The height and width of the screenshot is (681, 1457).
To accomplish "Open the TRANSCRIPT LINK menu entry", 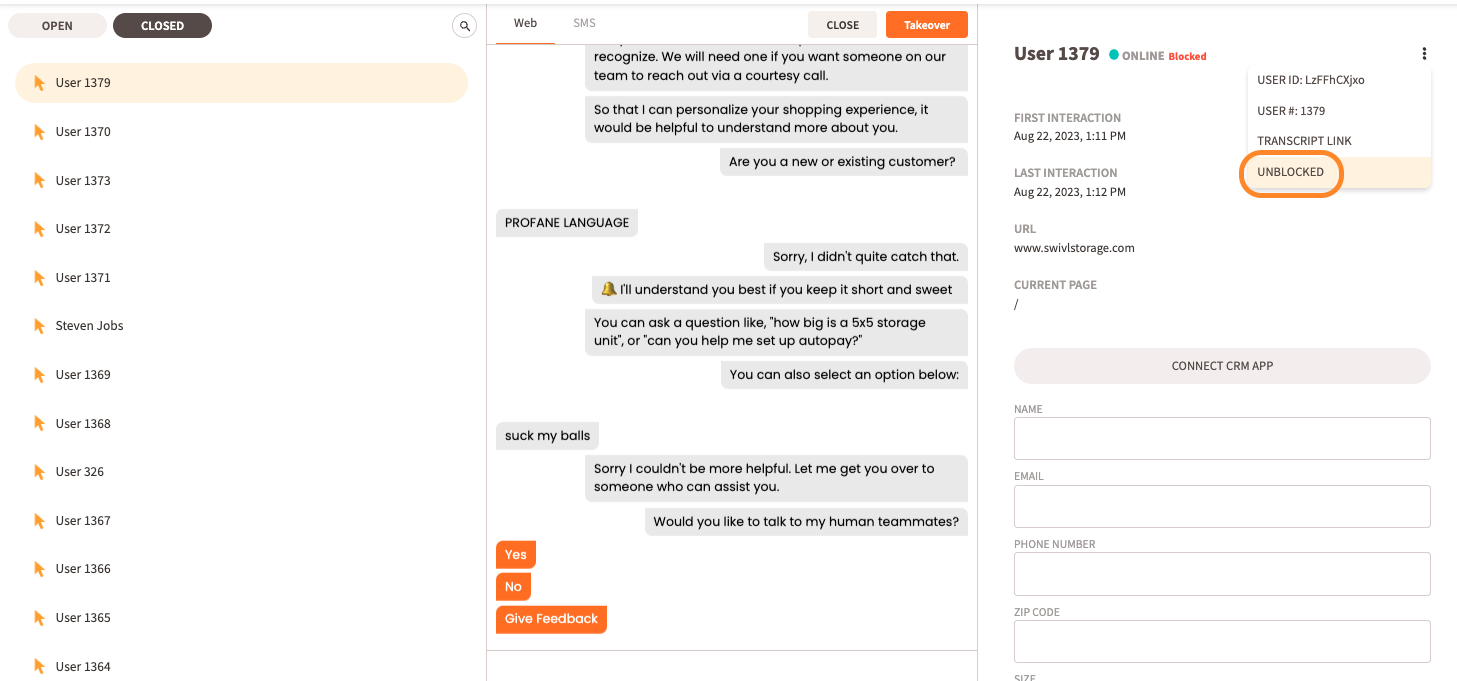I will 1304,141.
